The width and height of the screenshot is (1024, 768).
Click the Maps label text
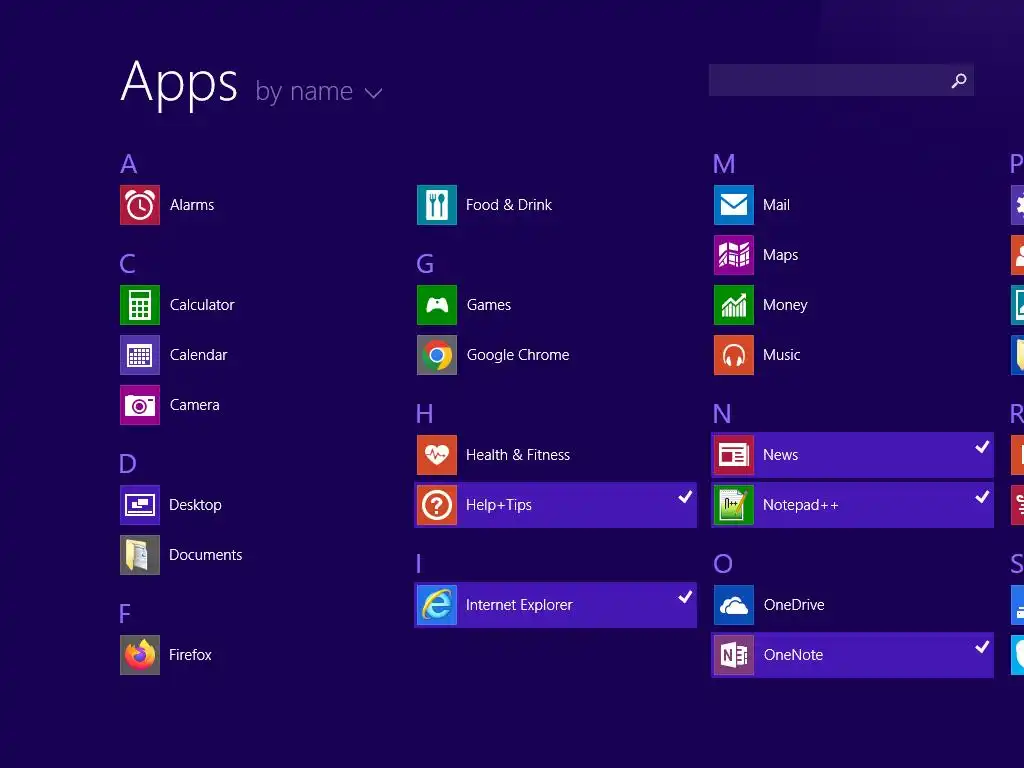pyautogui.click(x=780, y=255)
